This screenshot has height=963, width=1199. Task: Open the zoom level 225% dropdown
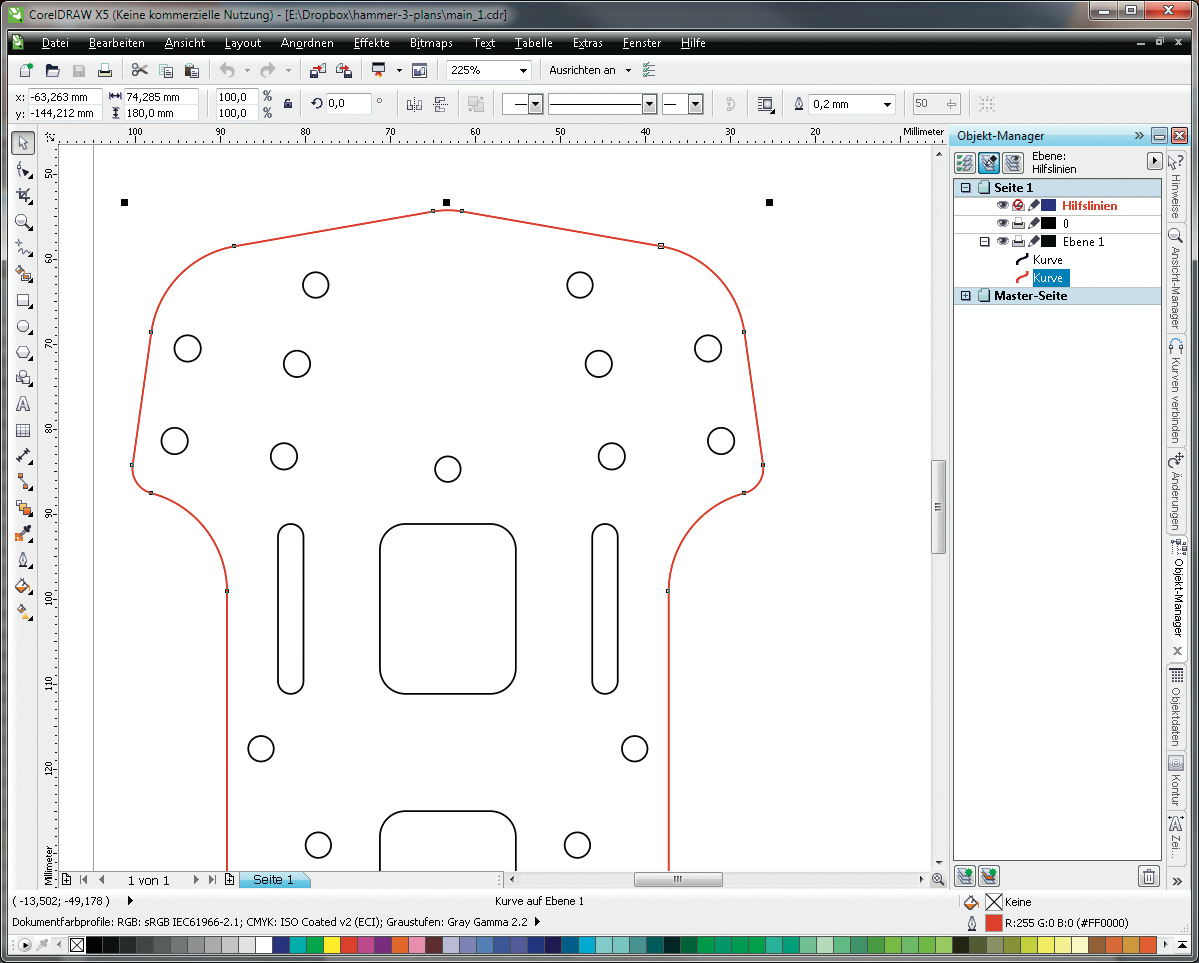(x=523, y=70)
